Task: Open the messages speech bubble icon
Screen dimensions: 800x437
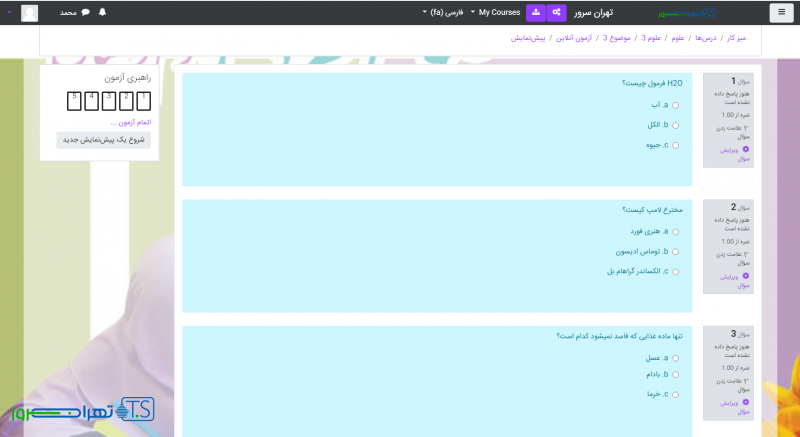Action: pyautogui.click(x=85, y=13)
